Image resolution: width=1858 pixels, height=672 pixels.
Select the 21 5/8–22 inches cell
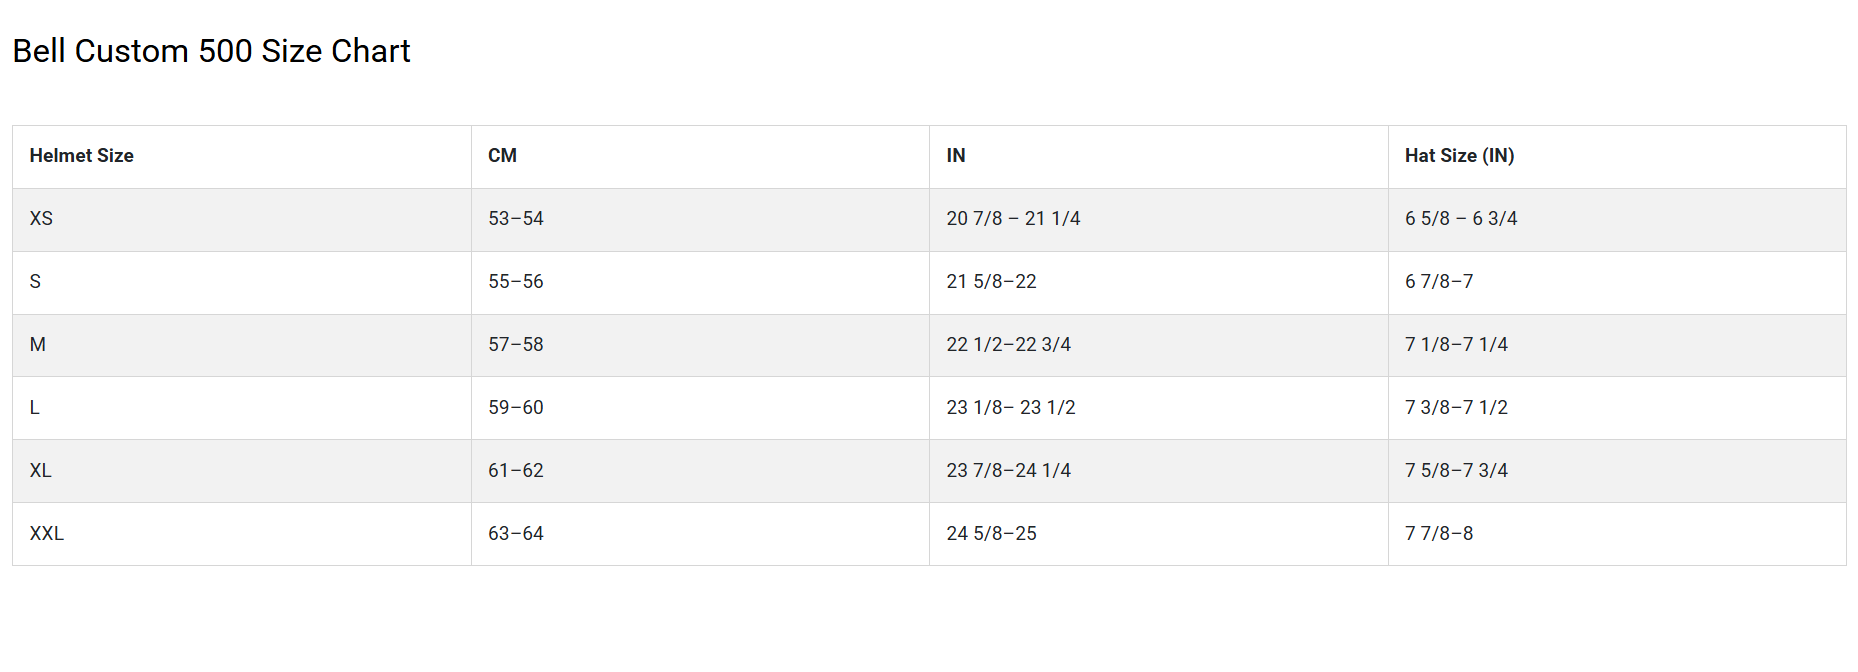(991, 282)
